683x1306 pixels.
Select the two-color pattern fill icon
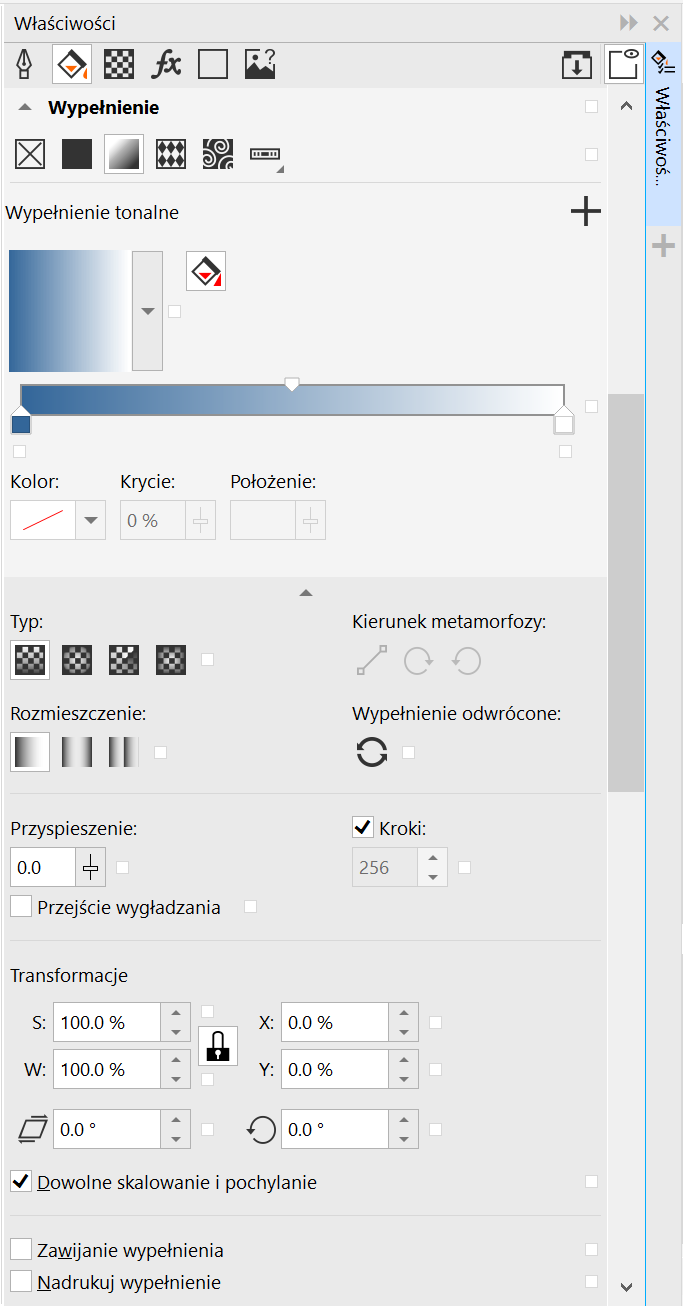(x=171, y=154)
